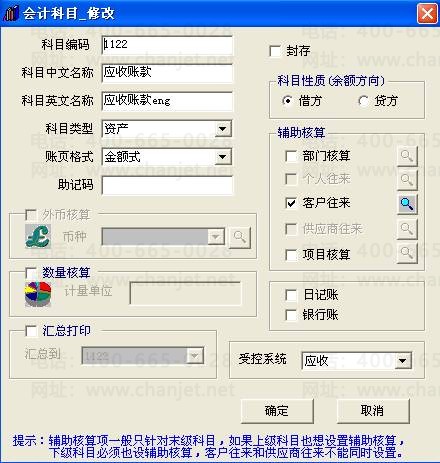Click the app icon in title bar
The image size is (440, 463).
point(11,13)
